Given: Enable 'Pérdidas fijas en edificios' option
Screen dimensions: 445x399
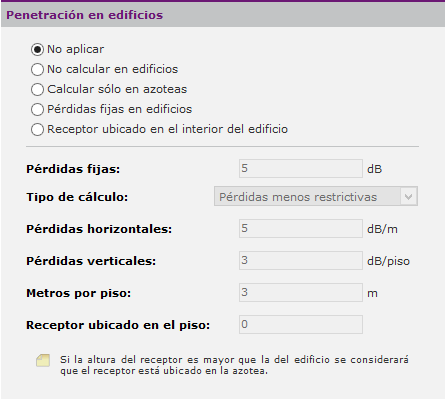Looking at the screenshot, I should (x=37, y=109).
